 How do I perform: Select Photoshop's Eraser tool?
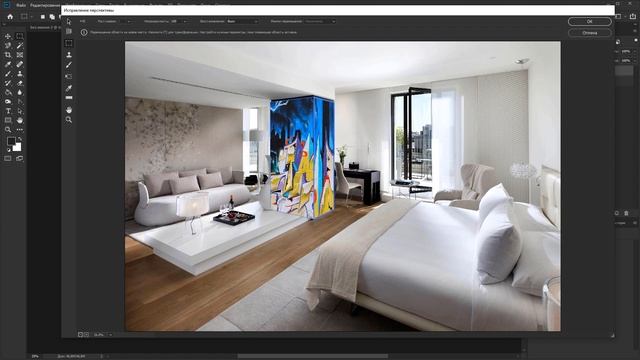20,83
